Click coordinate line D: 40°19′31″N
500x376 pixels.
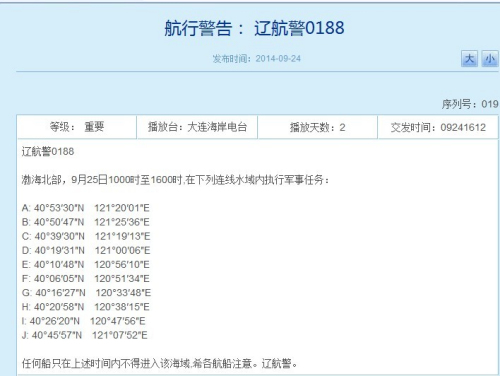[x=86, y=250]
